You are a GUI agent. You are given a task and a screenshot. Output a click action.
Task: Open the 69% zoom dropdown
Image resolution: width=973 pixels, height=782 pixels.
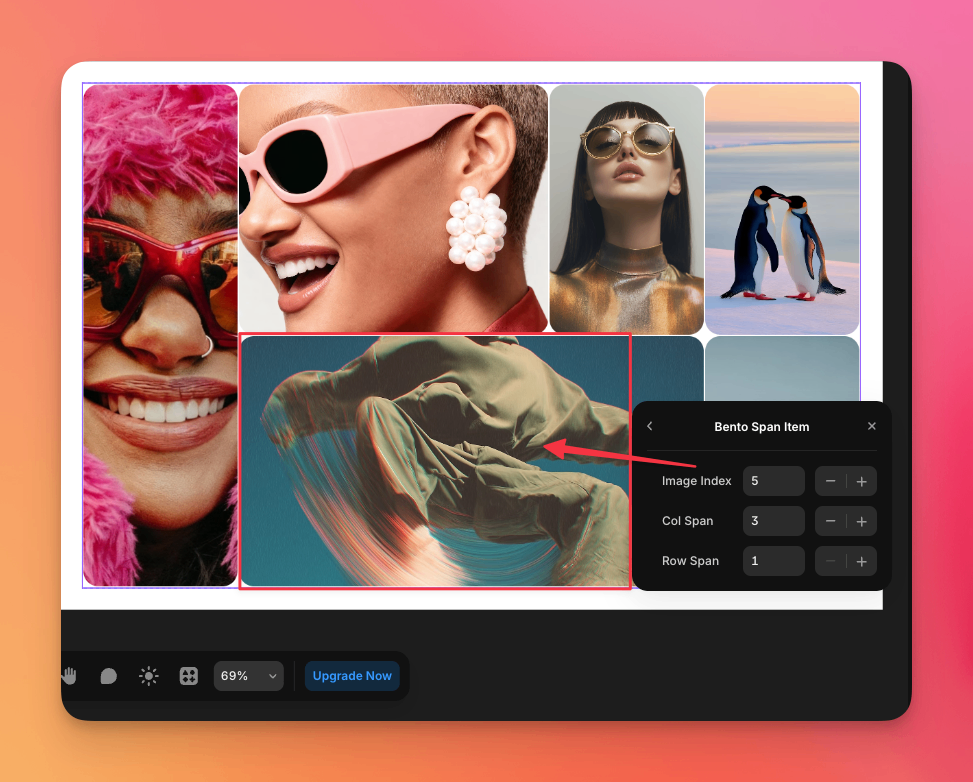click(x=248, y=676)
